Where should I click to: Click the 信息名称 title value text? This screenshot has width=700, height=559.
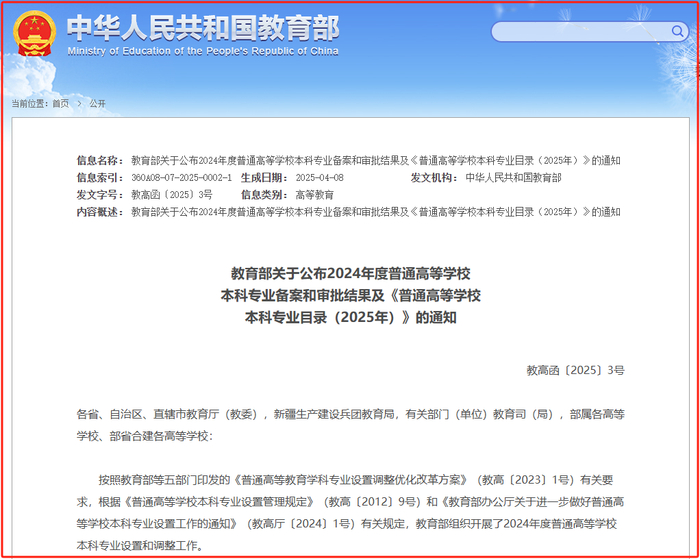pyautogui.click(x=375, y=160)
